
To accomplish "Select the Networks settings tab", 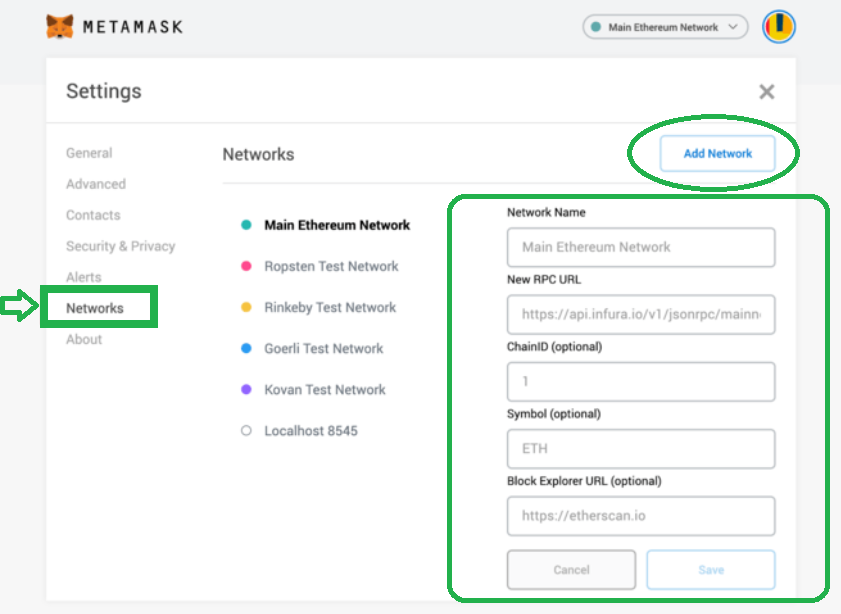I will point(95,308).
